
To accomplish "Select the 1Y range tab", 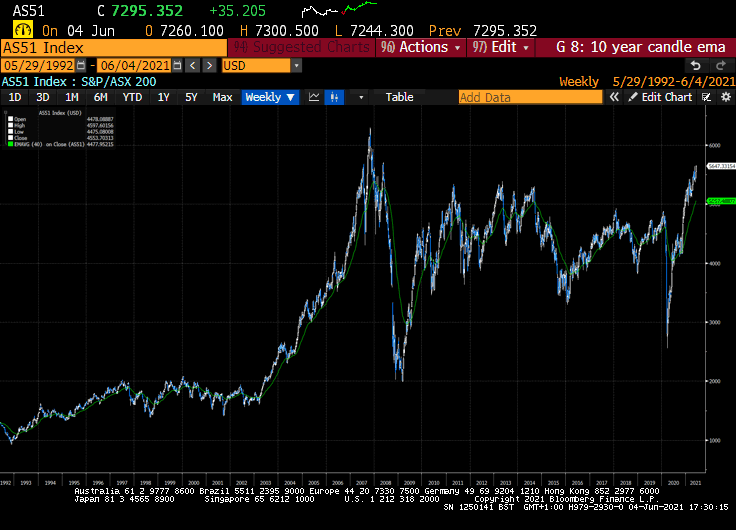I will click(163, 97).
